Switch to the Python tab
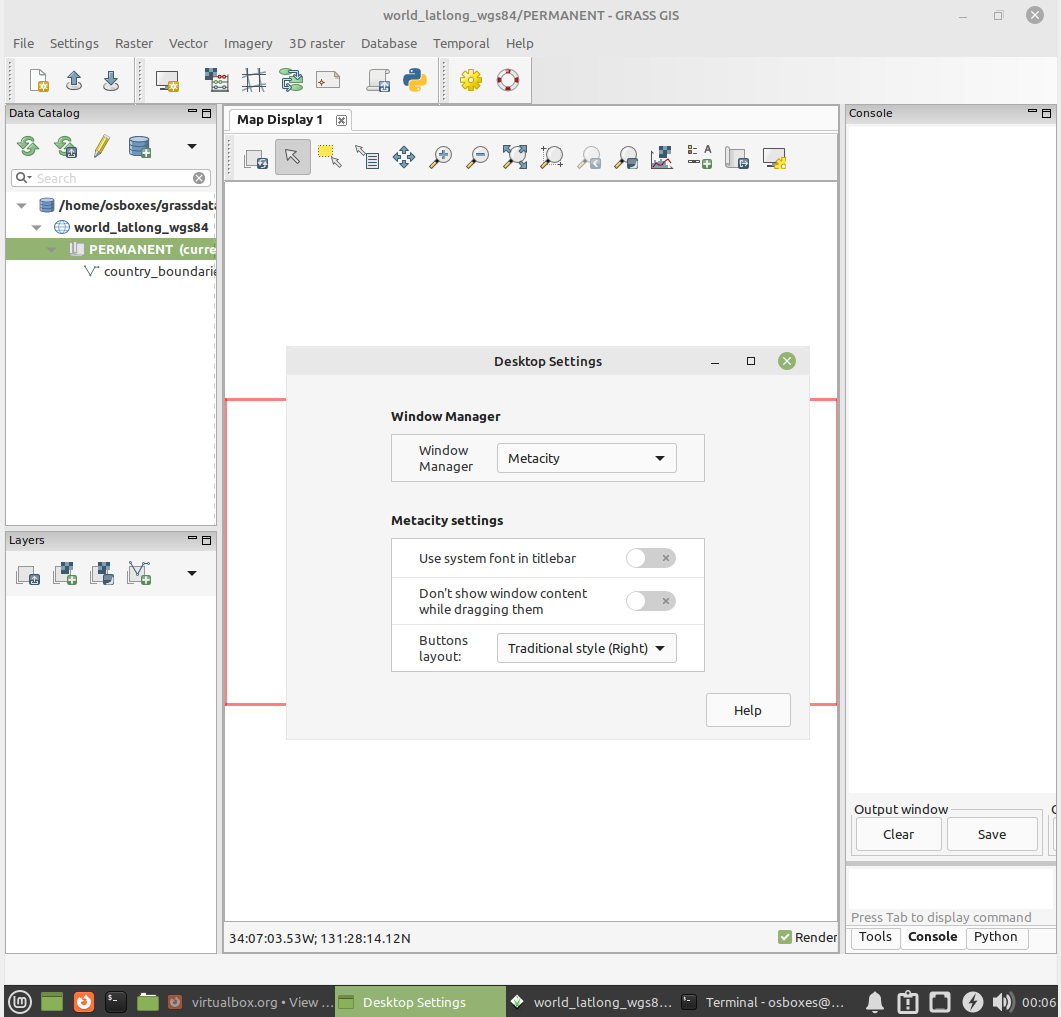The image size is (1061, 1017). pos(996,936)
